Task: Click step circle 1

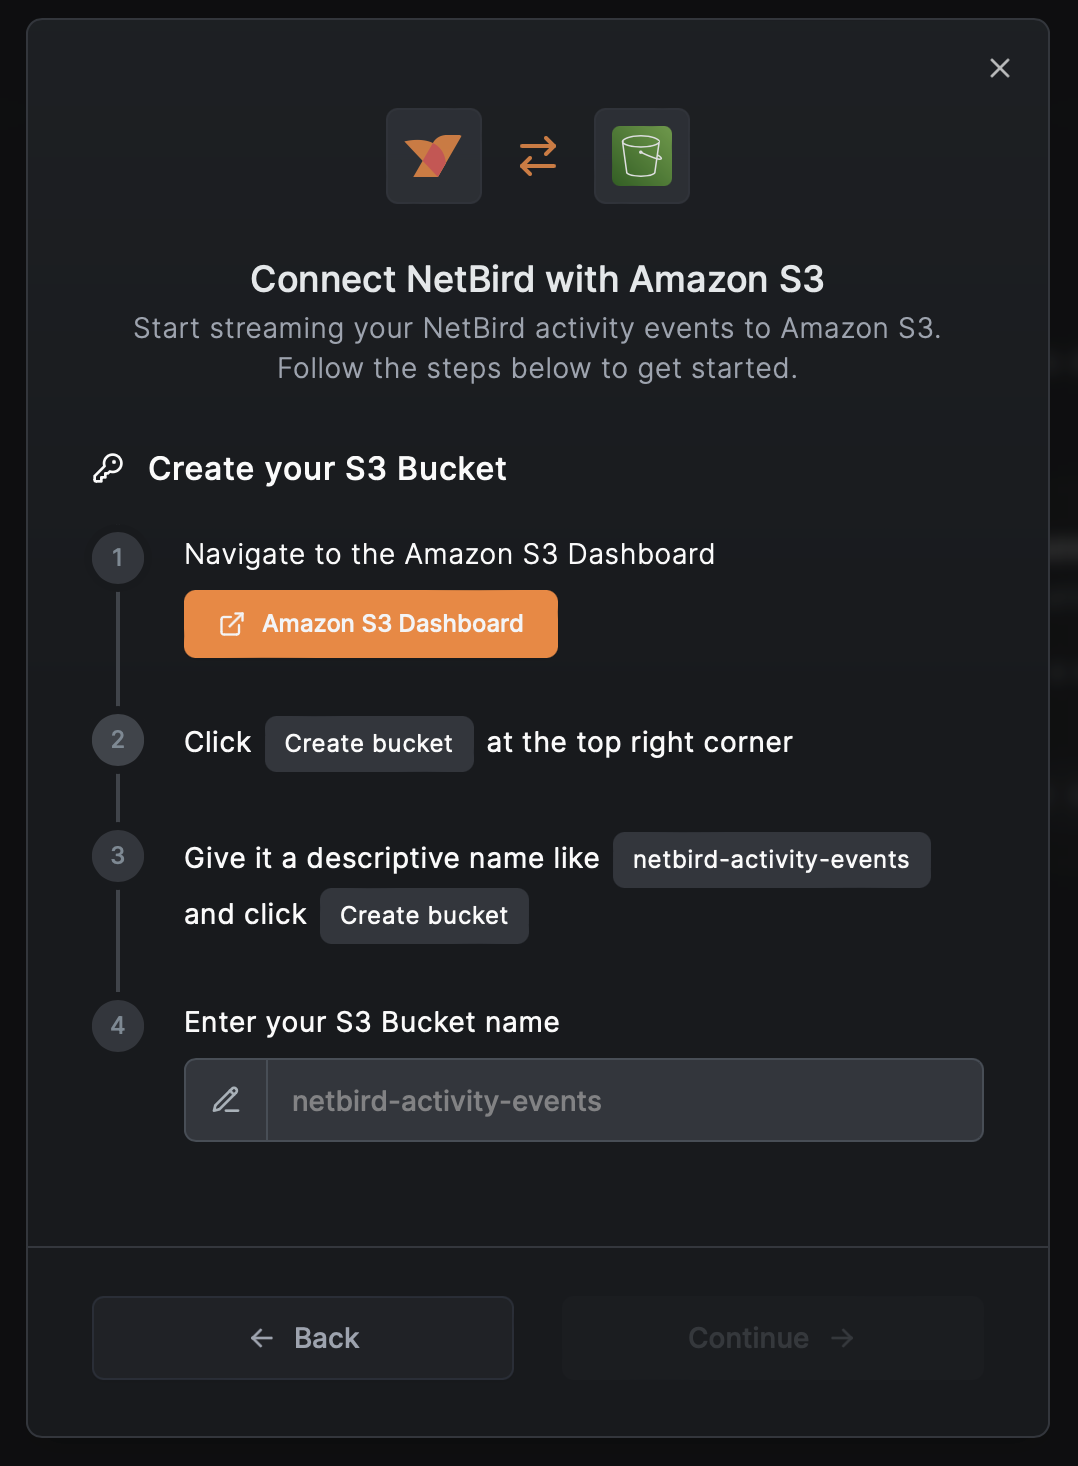Action: tap(117, 558)
